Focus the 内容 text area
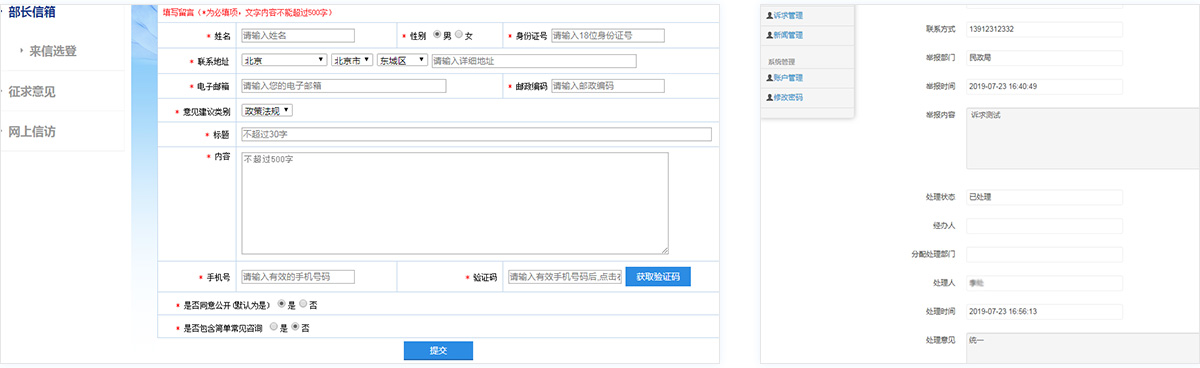The height and width of the screenshot is (368, 1200). (x=455, y=203)
